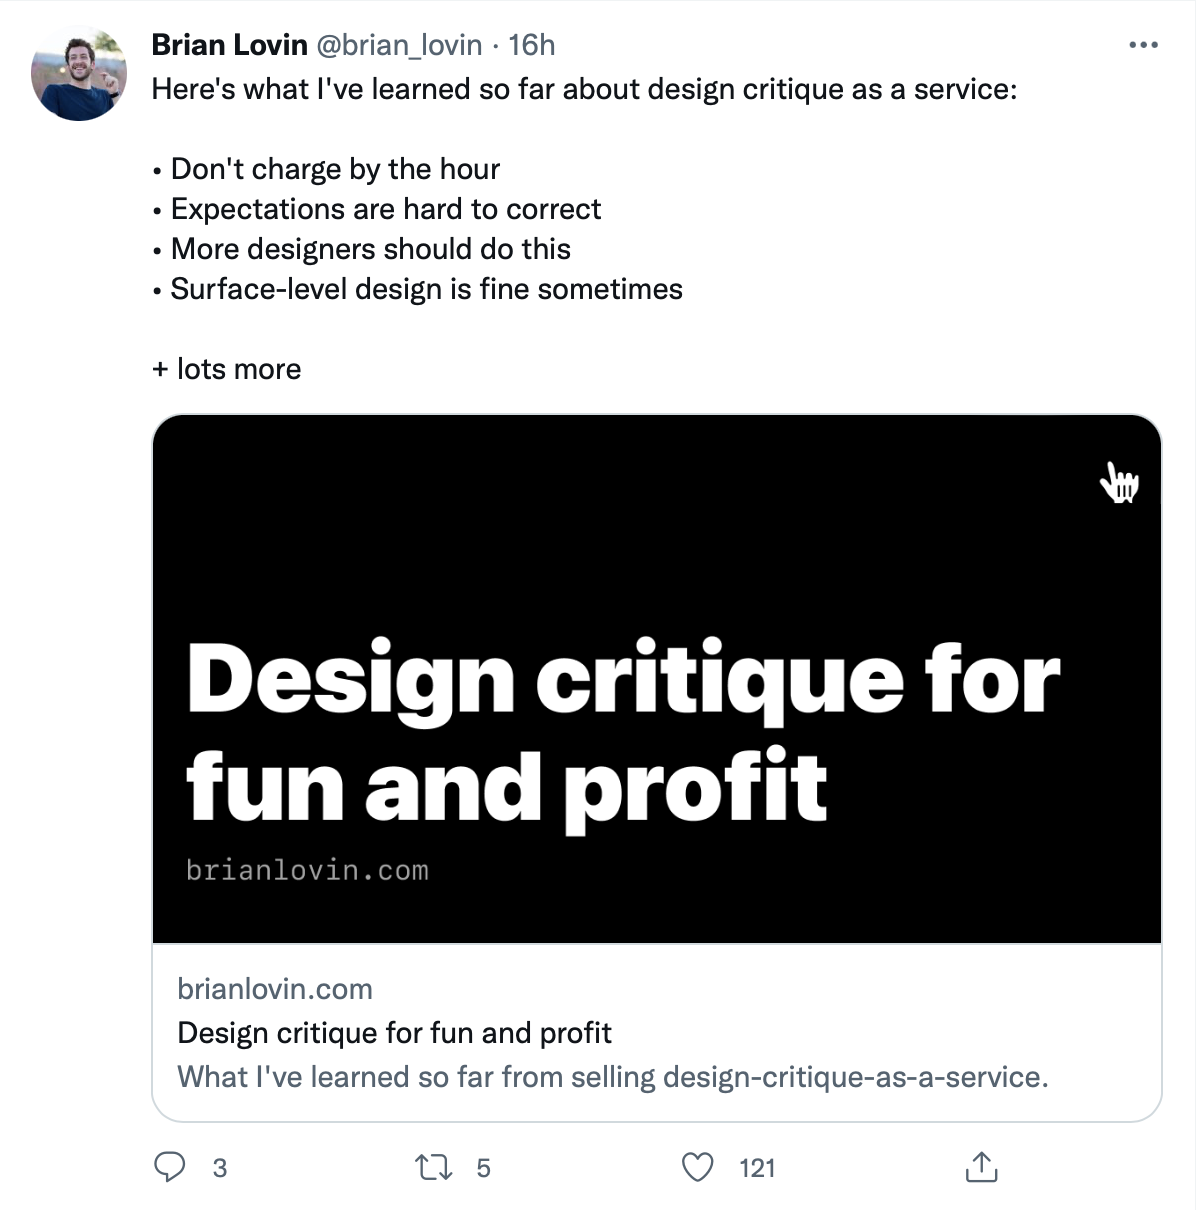
Task: Open Brian Lovin's profile page
Action: (230, 44)
